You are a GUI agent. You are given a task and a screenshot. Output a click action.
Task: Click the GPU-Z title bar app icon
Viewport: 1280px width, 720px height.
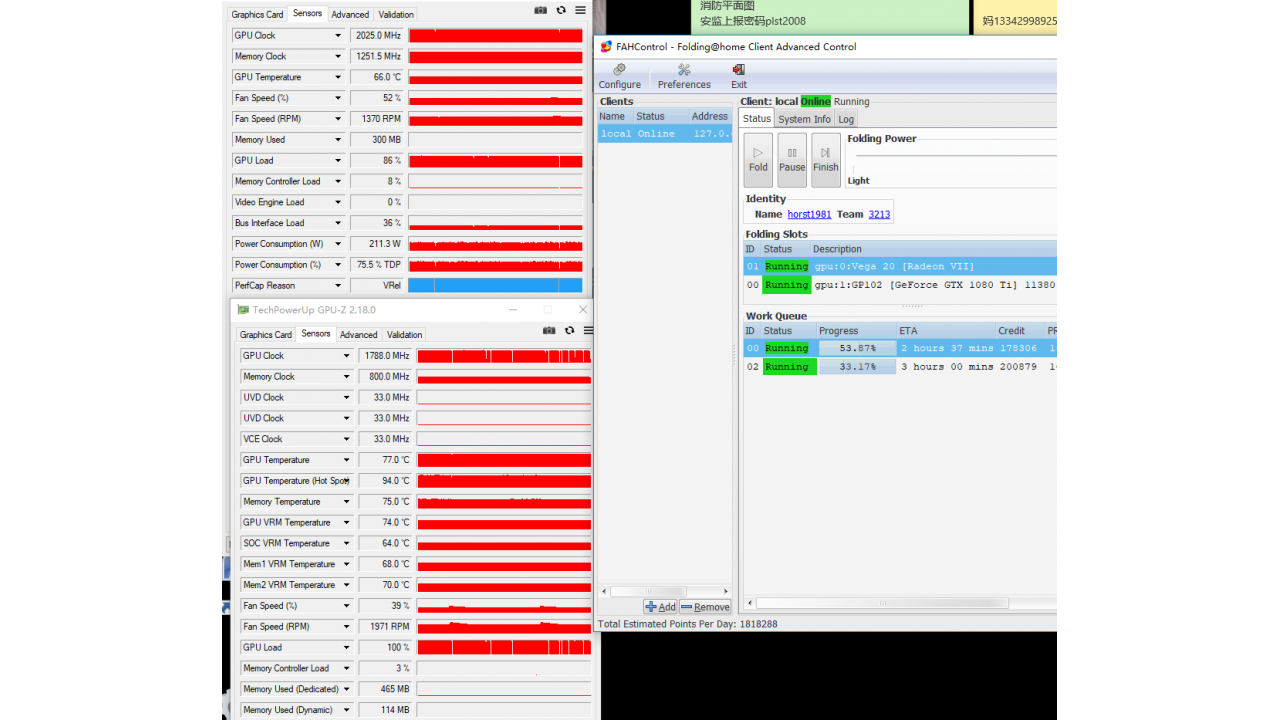click(x=243, y=310)
